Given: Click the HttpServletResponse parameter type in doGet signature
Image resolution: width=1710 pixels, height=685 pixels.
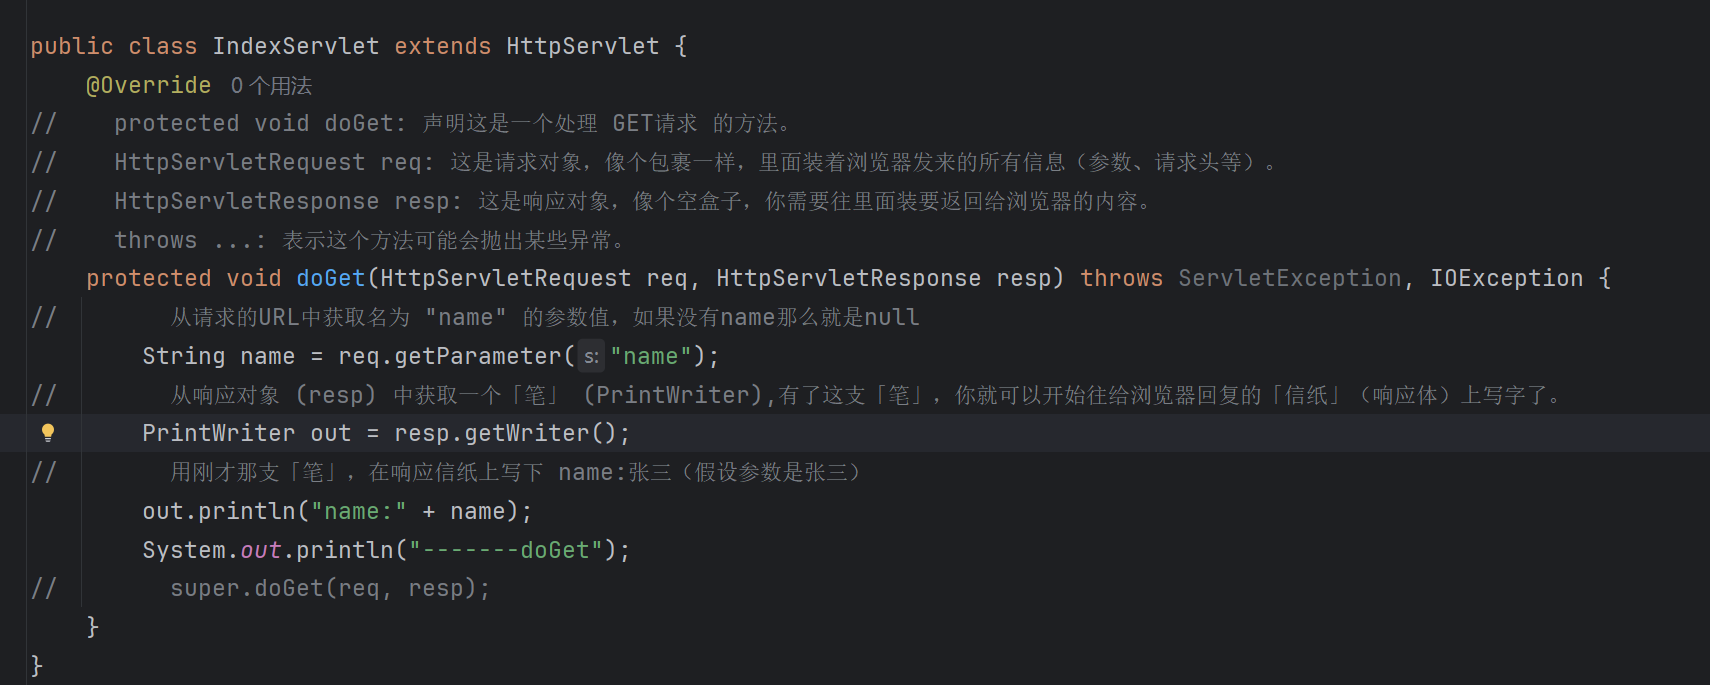Looking at the screenshot, I should [x=848, y=279].
